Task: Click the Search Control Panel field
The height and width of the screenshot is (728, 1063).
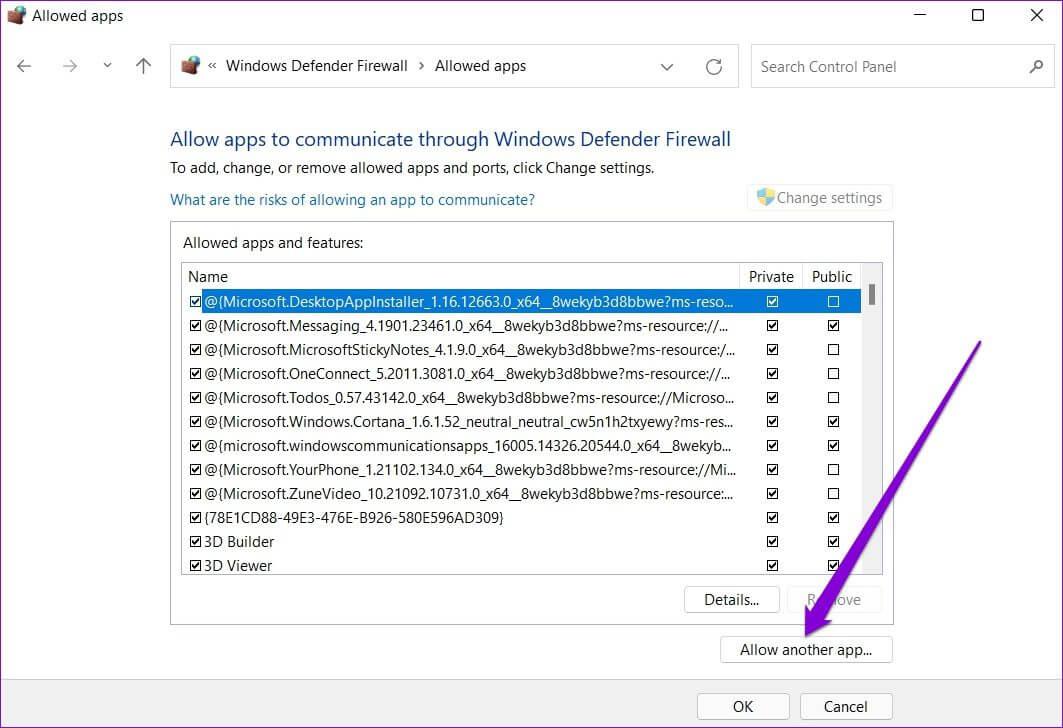Action: click(902, 66)
